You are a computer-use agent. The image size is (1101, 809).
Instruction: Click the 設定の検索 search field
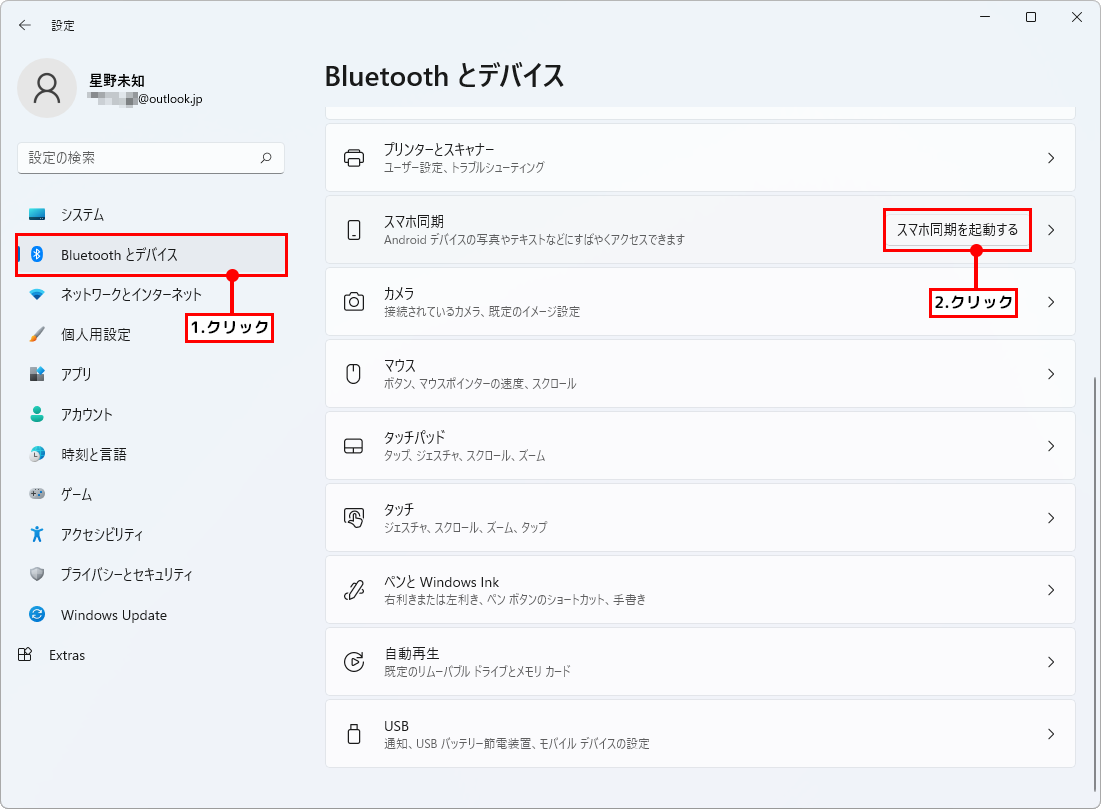pos(151,157)
